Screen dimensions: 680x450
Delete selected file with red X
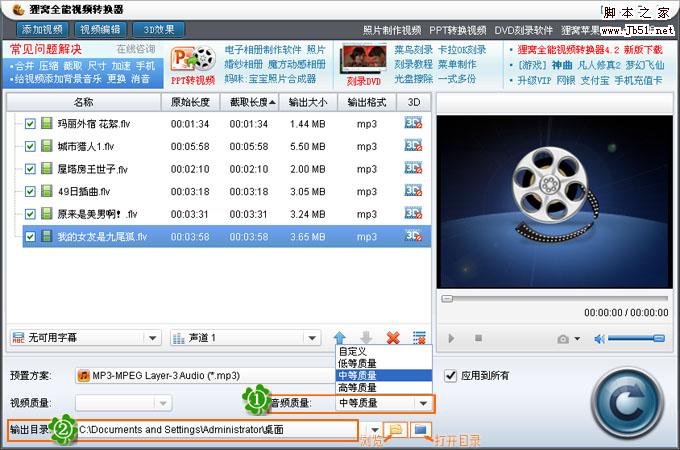tap(393, 337)
